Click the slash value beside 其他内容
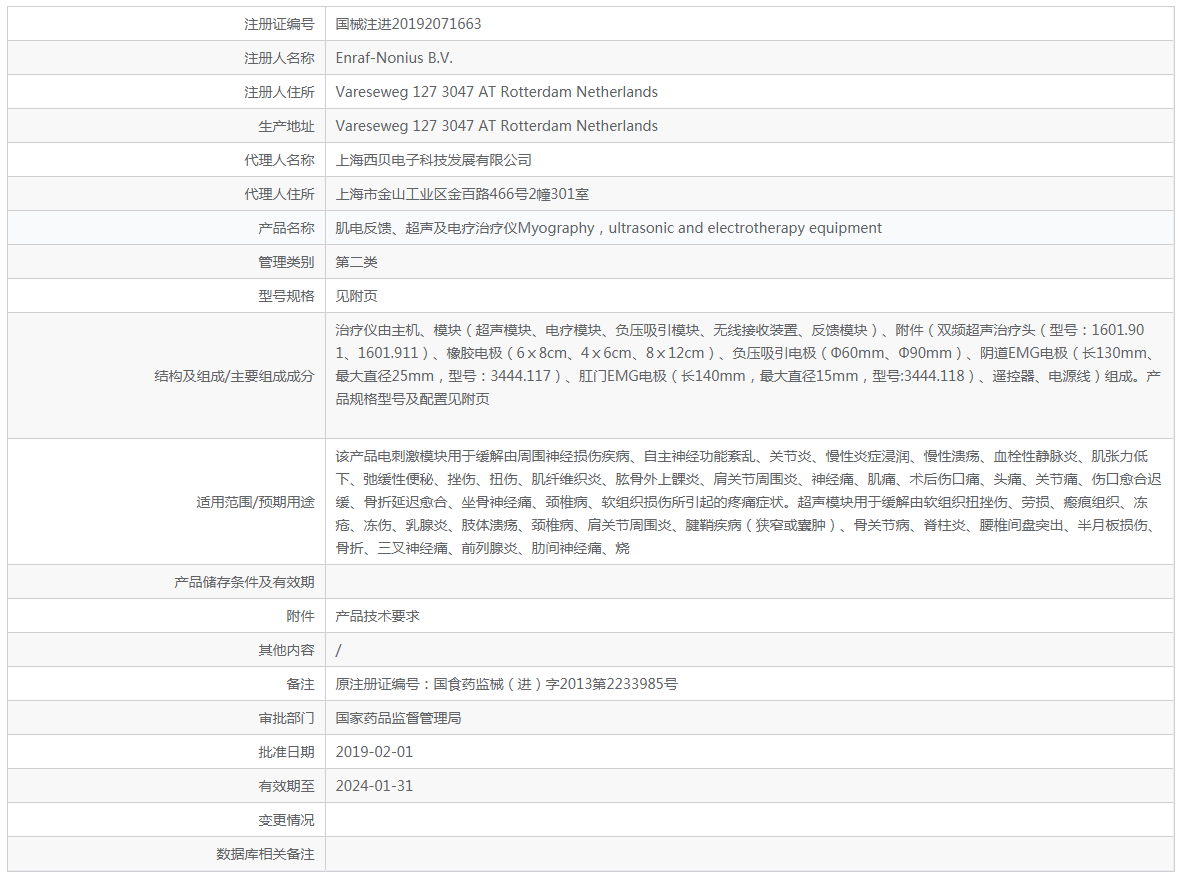This screenshot has width=1183, height=879. click(x=339, y=650)
